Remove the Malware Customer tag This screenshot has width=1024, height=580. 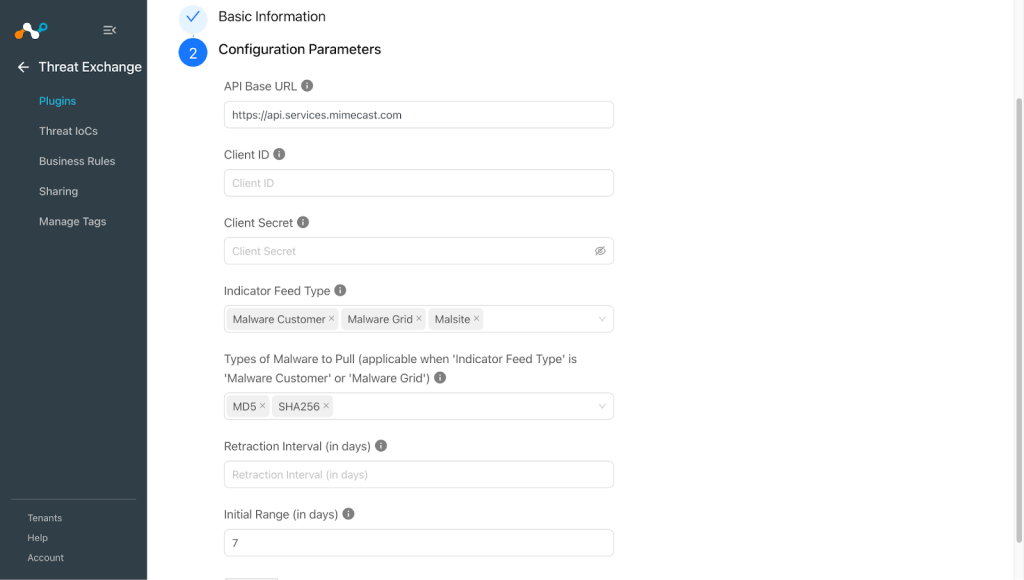coord(331,319)
